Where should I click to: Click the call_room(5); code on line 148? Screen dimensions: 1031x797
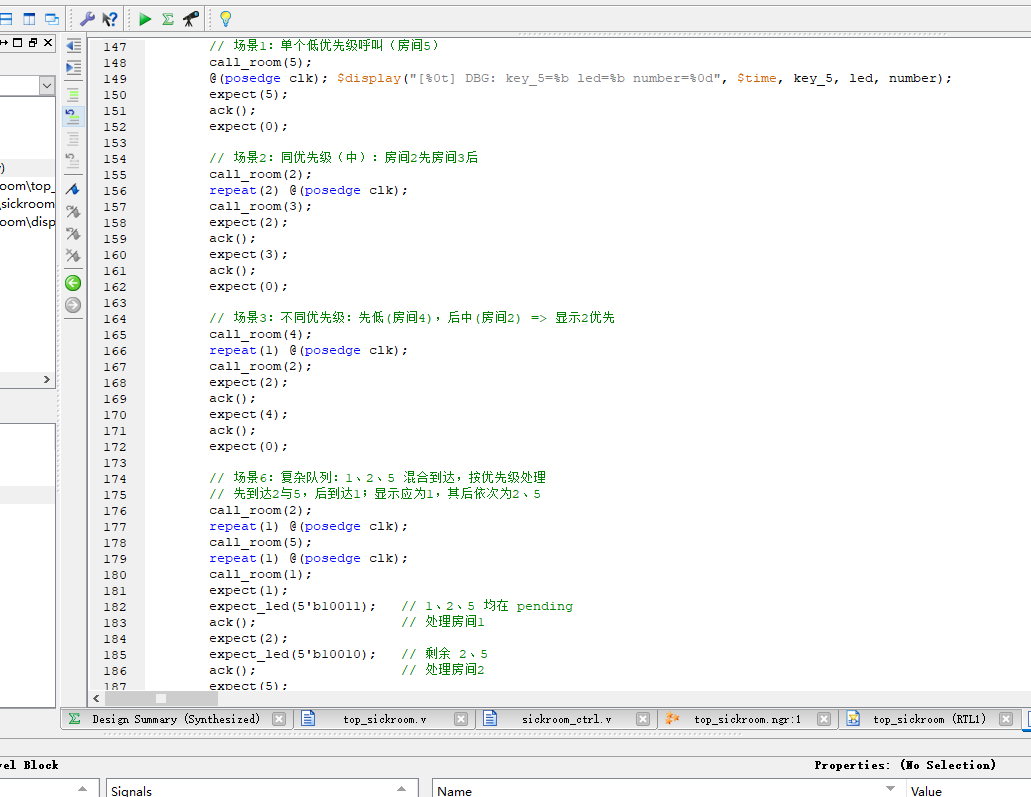point(260,62)
